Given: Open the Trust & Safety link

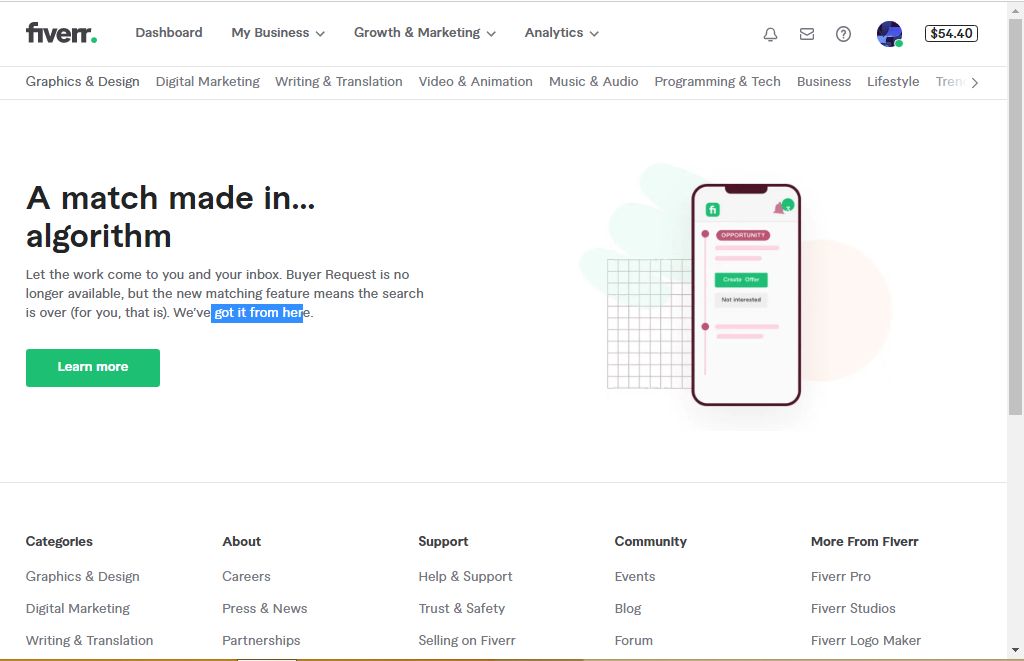Looking at the screenshot, I should point(462,609).
